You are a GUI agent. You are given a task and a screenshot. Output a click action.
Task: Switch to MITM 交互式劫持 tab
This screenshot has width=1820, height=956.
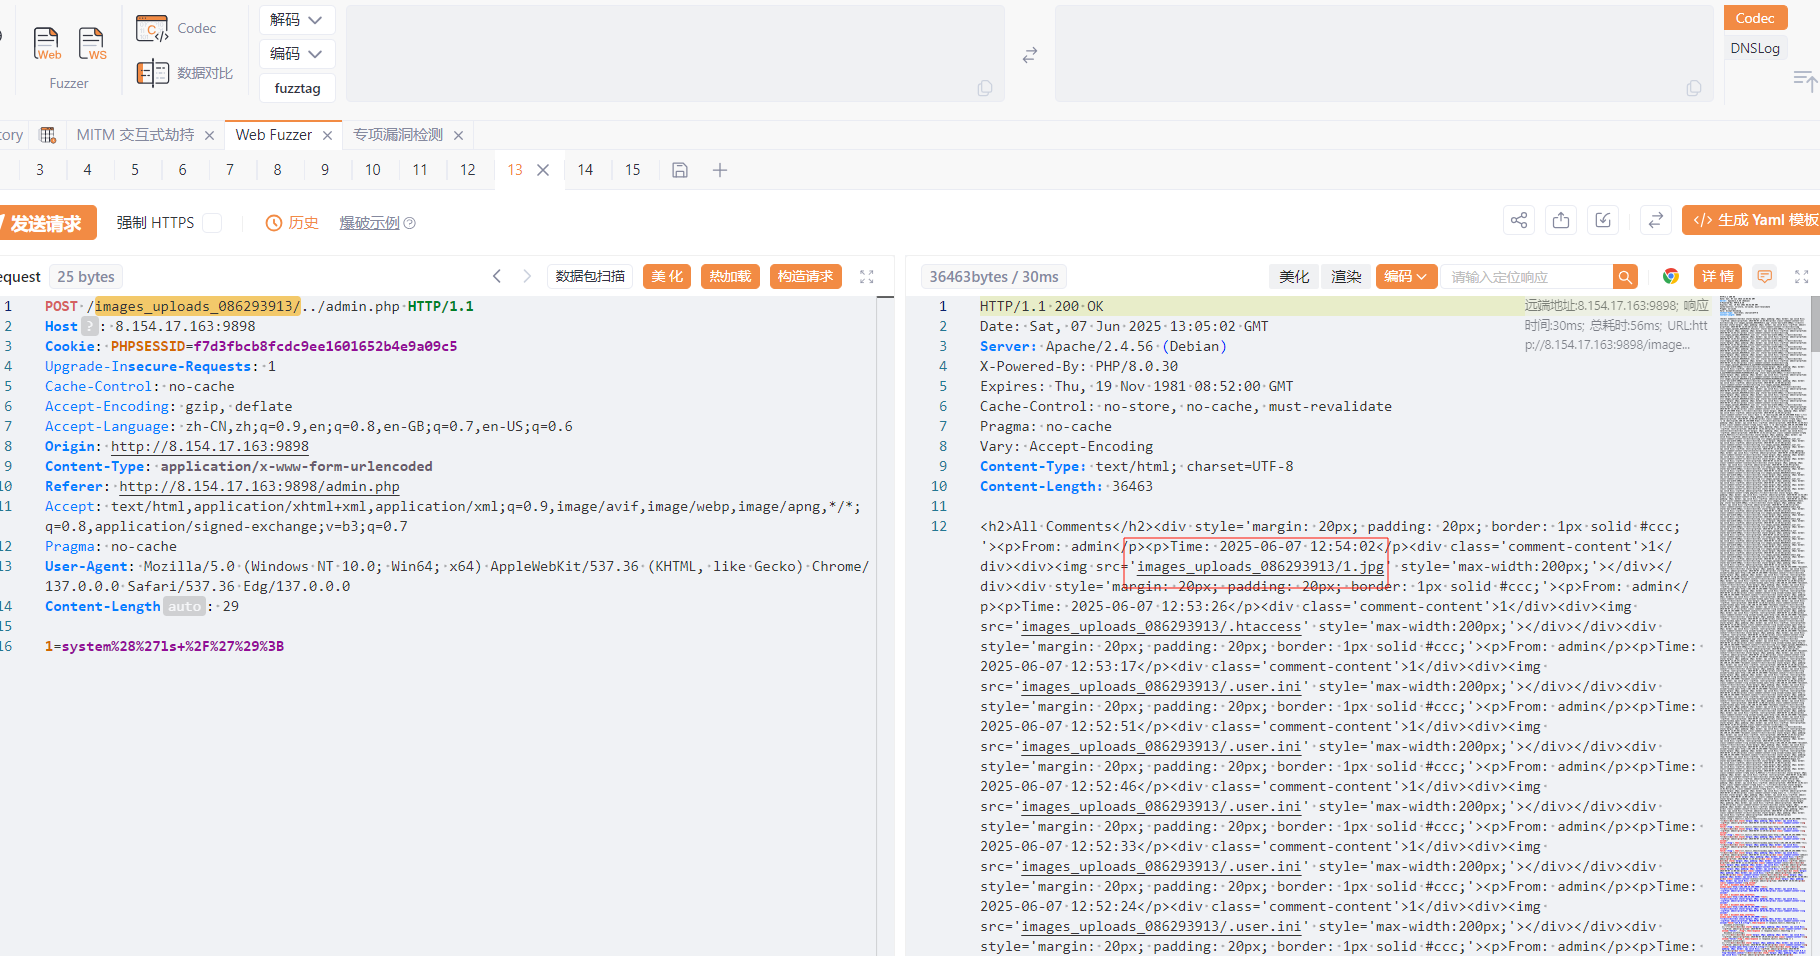point(135,135)
